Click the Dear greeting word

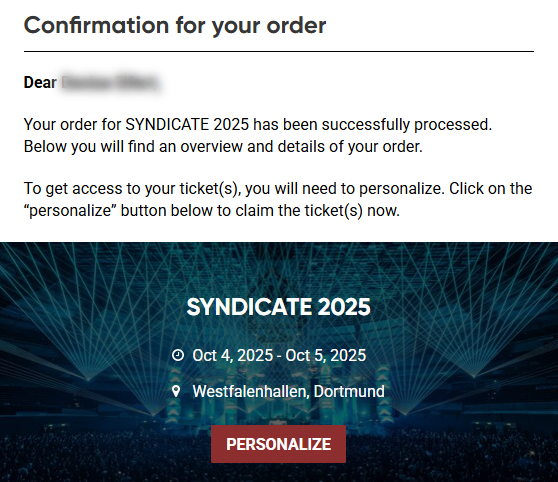click(x=40, y=83)
